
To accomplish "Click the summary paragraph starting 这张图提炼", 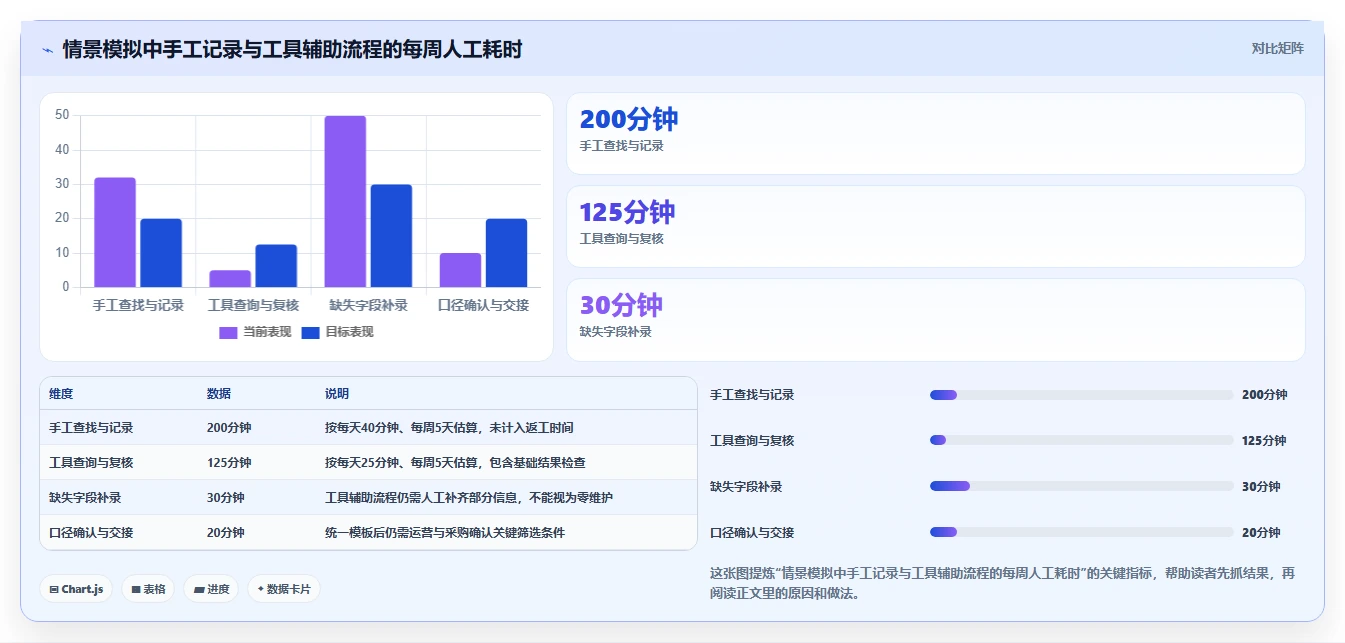I will (x=1003, y=583).
